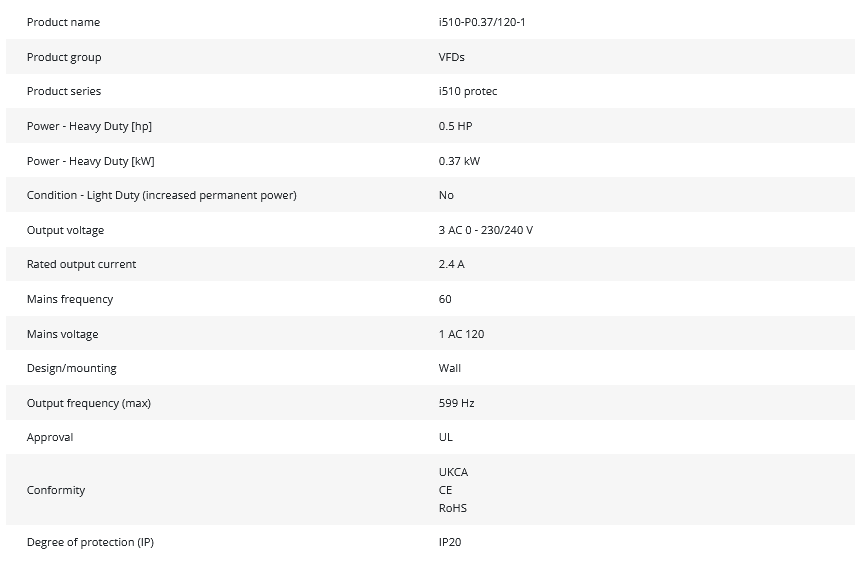Click the VFDs product group value

click(x=452, y=57)
